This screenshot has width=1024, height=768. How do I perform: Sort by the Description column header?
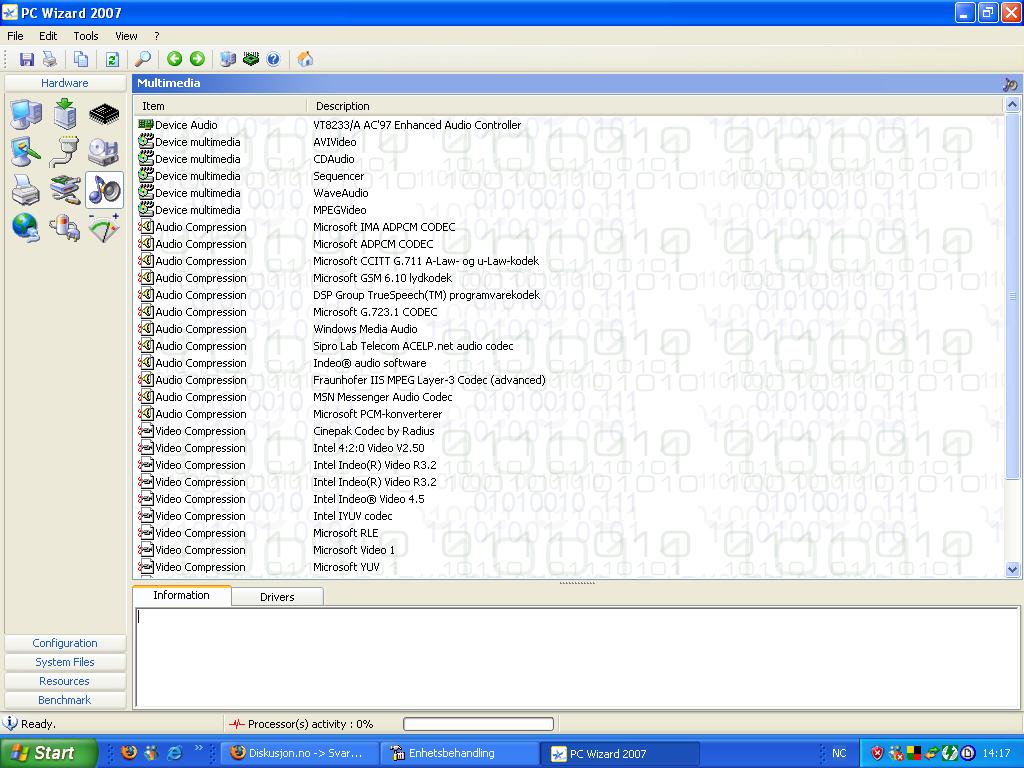(655, 106)
